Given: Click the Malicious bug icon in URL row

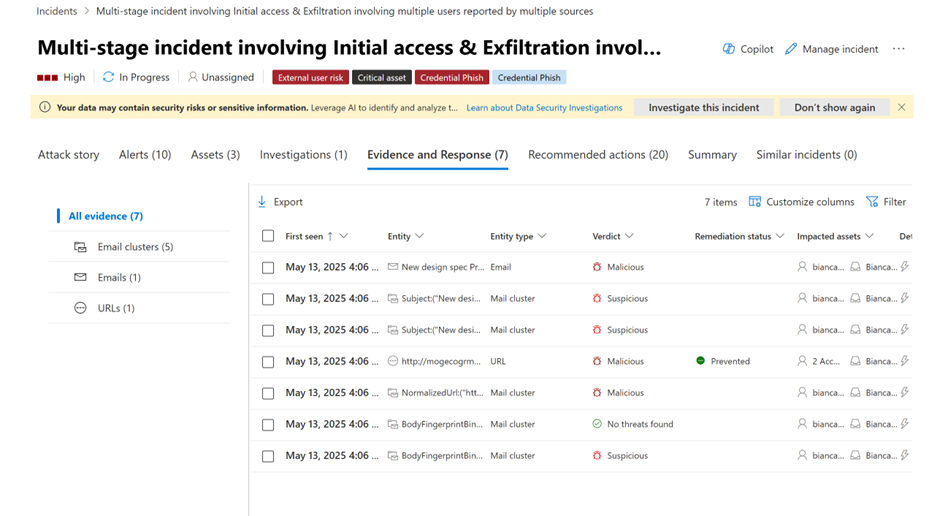Looking at the screenshot, I should point(597,361).
